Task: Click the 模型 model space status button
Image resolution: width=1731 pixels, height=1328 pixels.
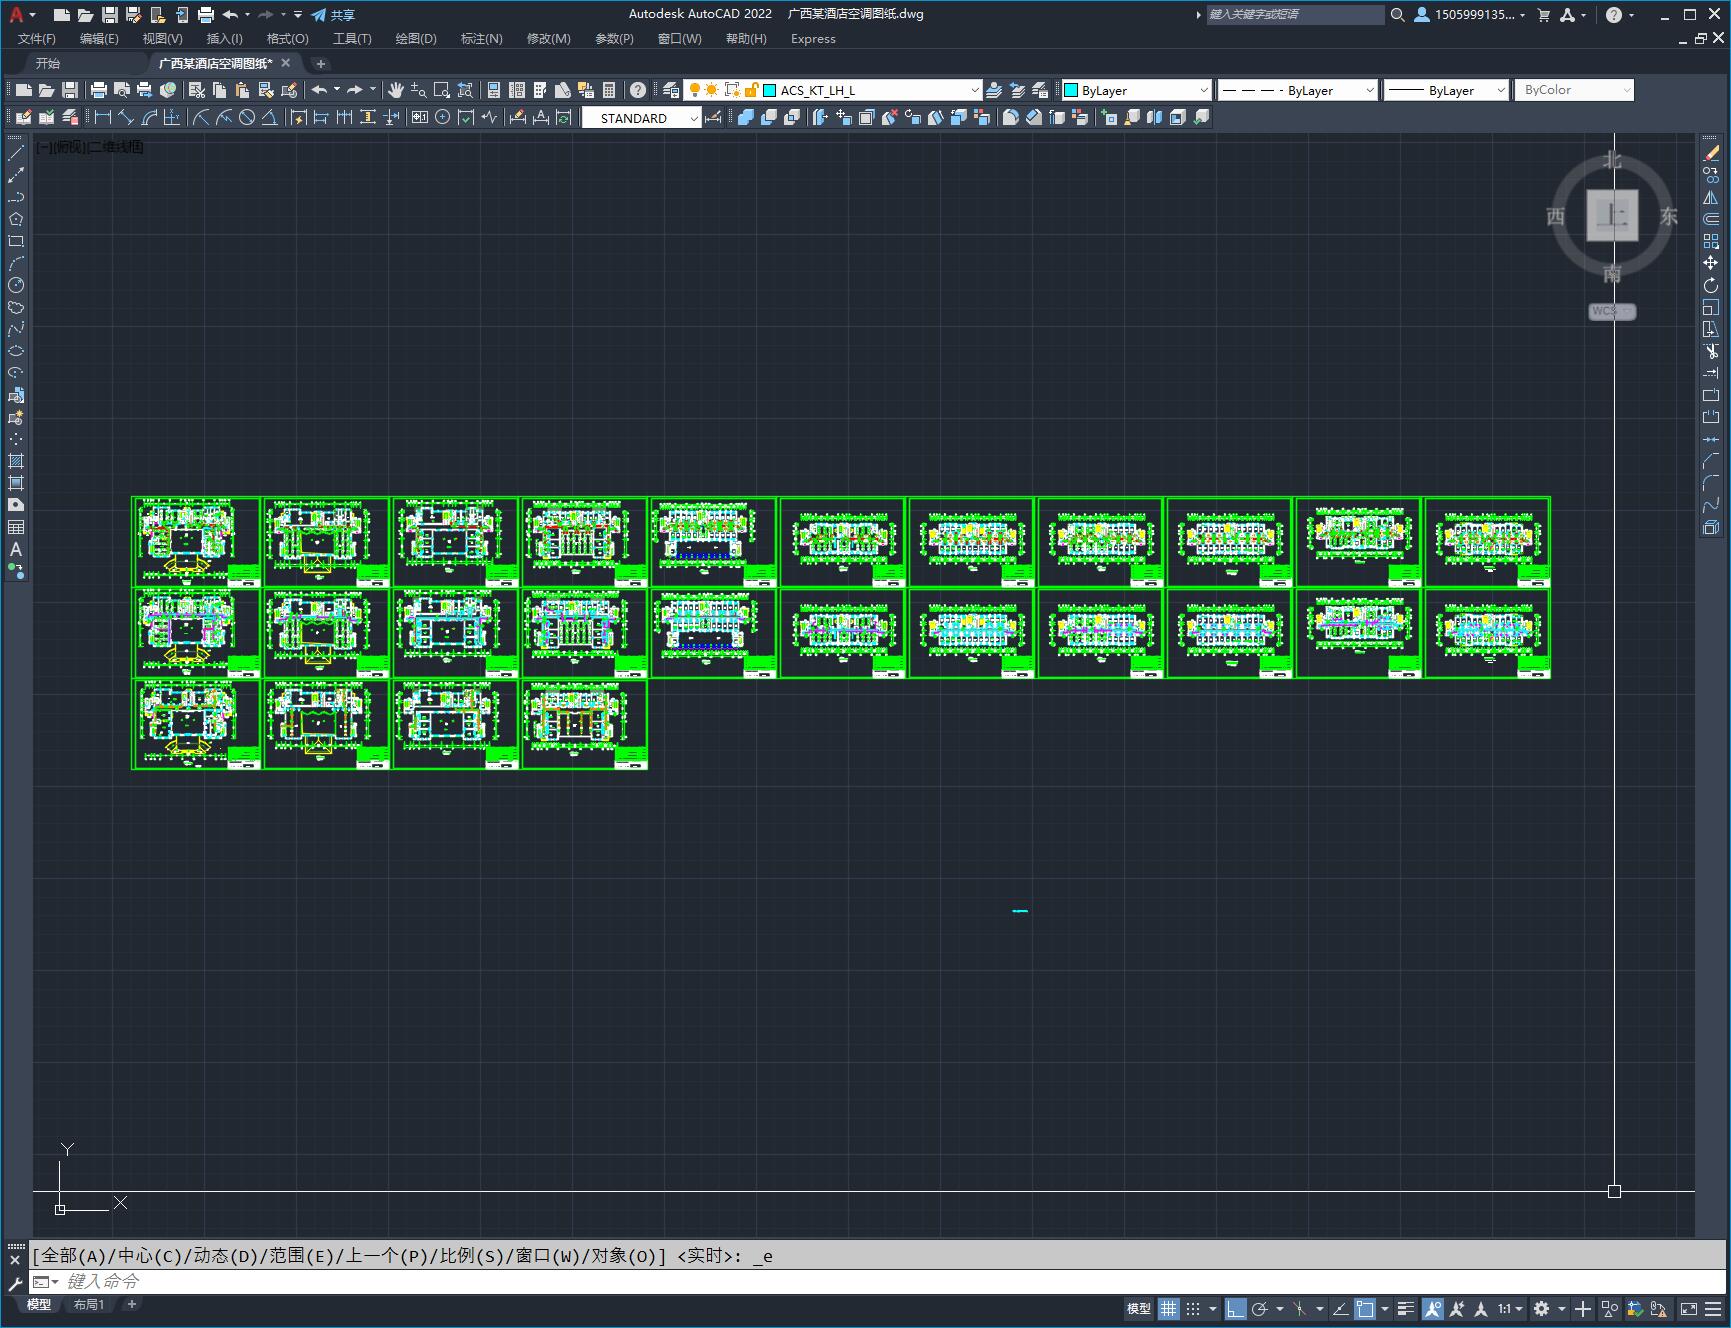Action: pos(1139,1308)
